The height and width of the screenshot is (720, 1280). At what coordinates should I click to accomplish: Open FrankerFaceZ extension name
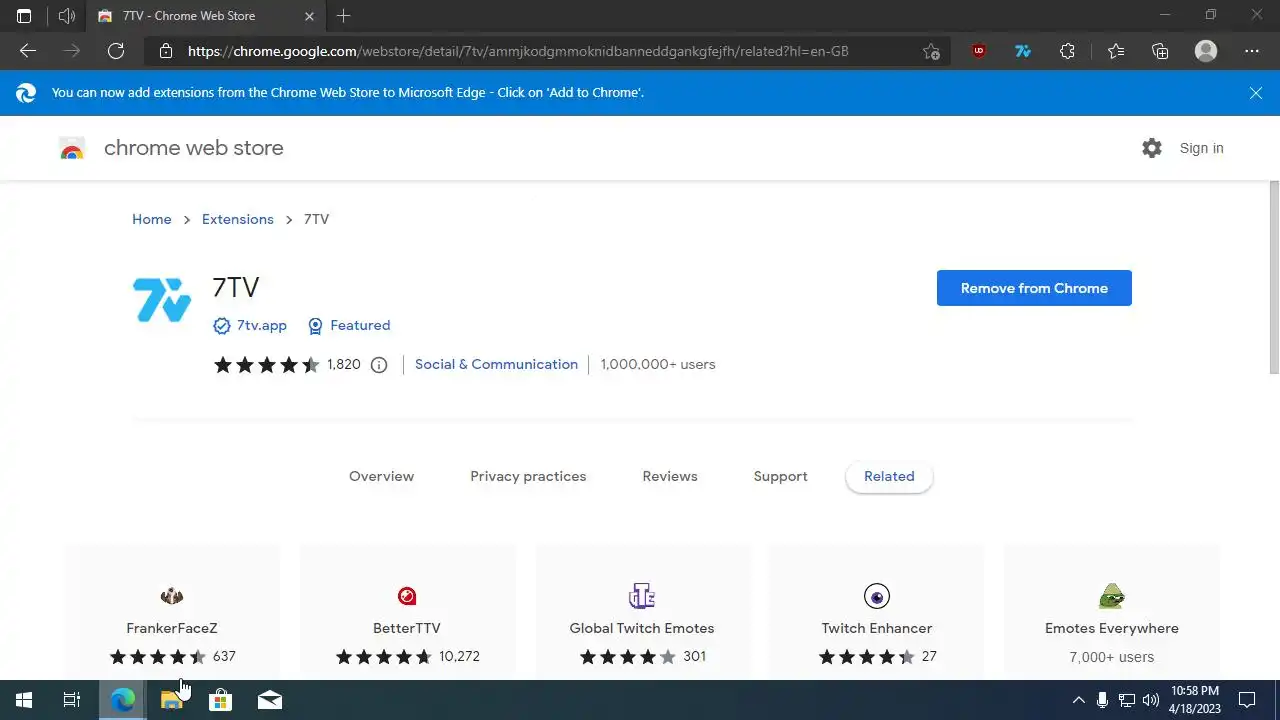(172, 629)
